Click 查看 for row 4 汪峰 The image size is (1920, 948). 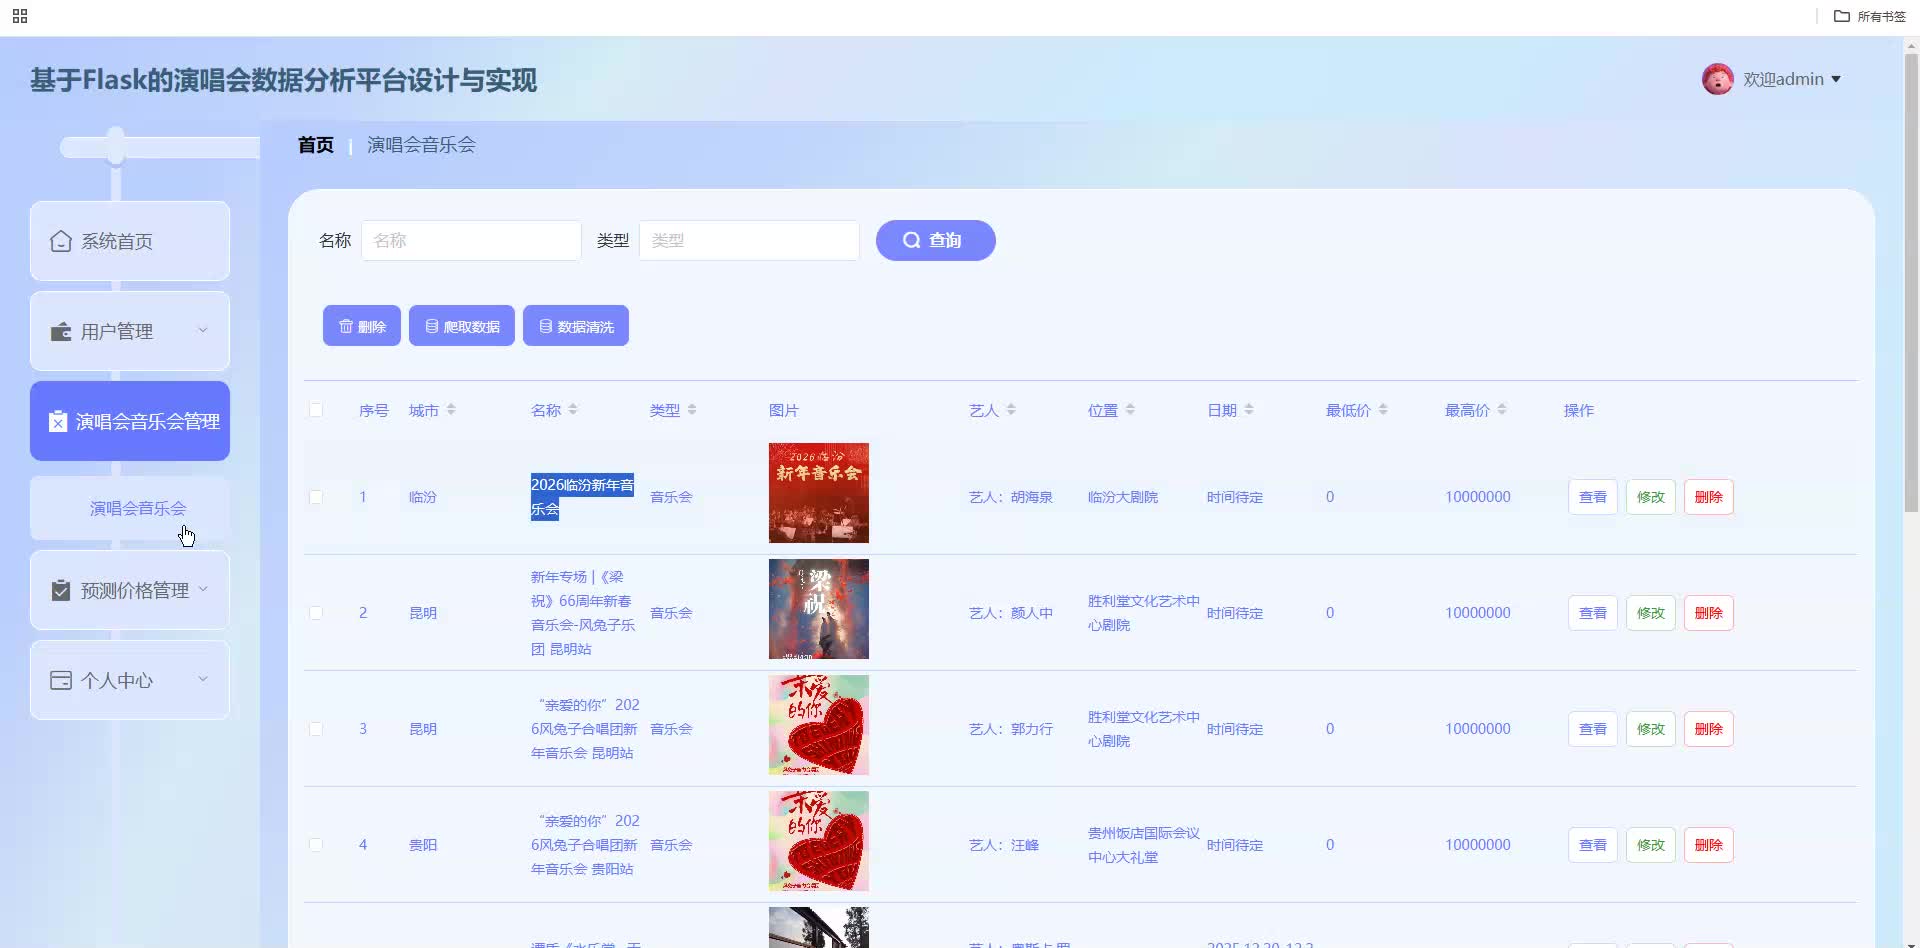point(1593,845)
